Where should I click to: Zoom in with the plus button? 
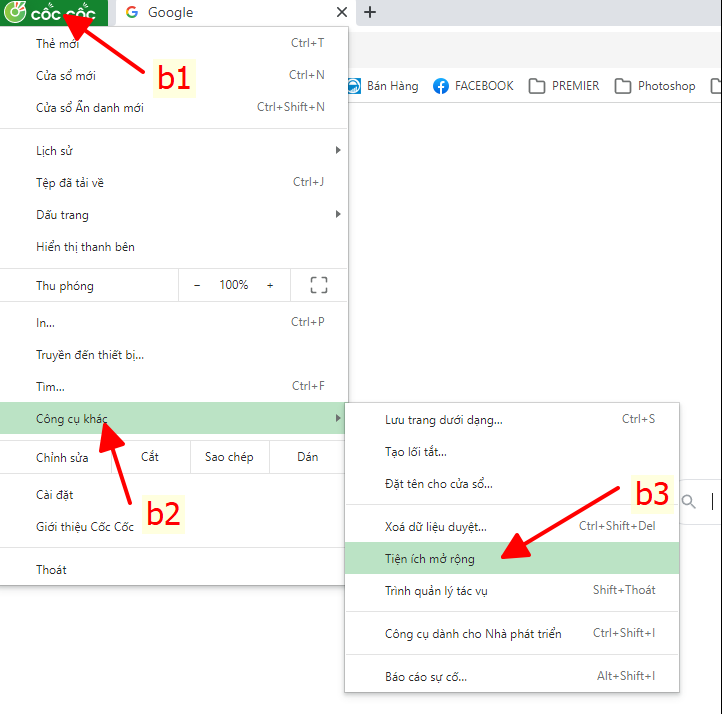pyautogui.click(x=270, y=285)
